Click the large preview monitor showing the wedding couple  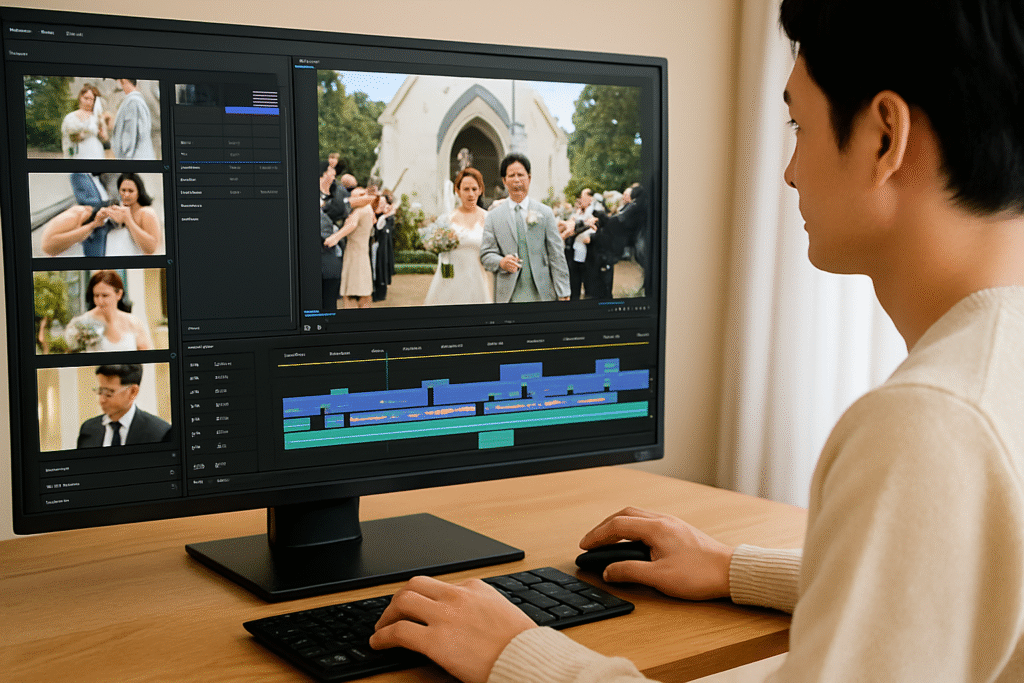pyautogui.click(x=482, y=189)
